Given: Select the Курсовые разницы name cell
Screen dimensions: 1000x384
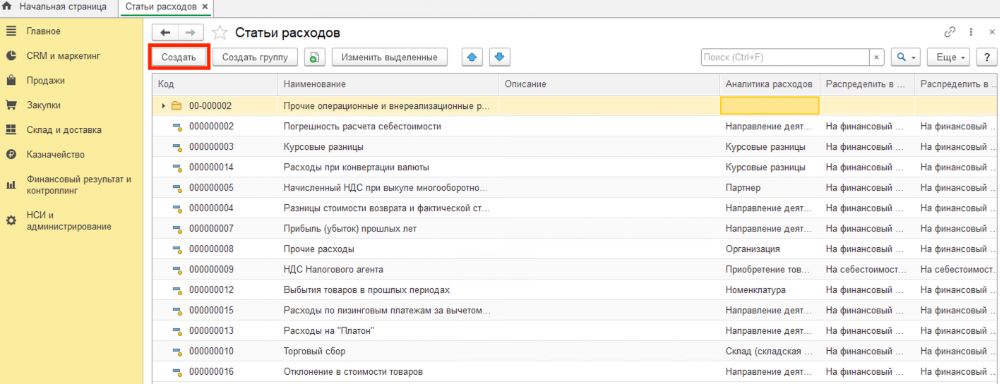Looking at the screenshot, I should click(x=388, y=147).
